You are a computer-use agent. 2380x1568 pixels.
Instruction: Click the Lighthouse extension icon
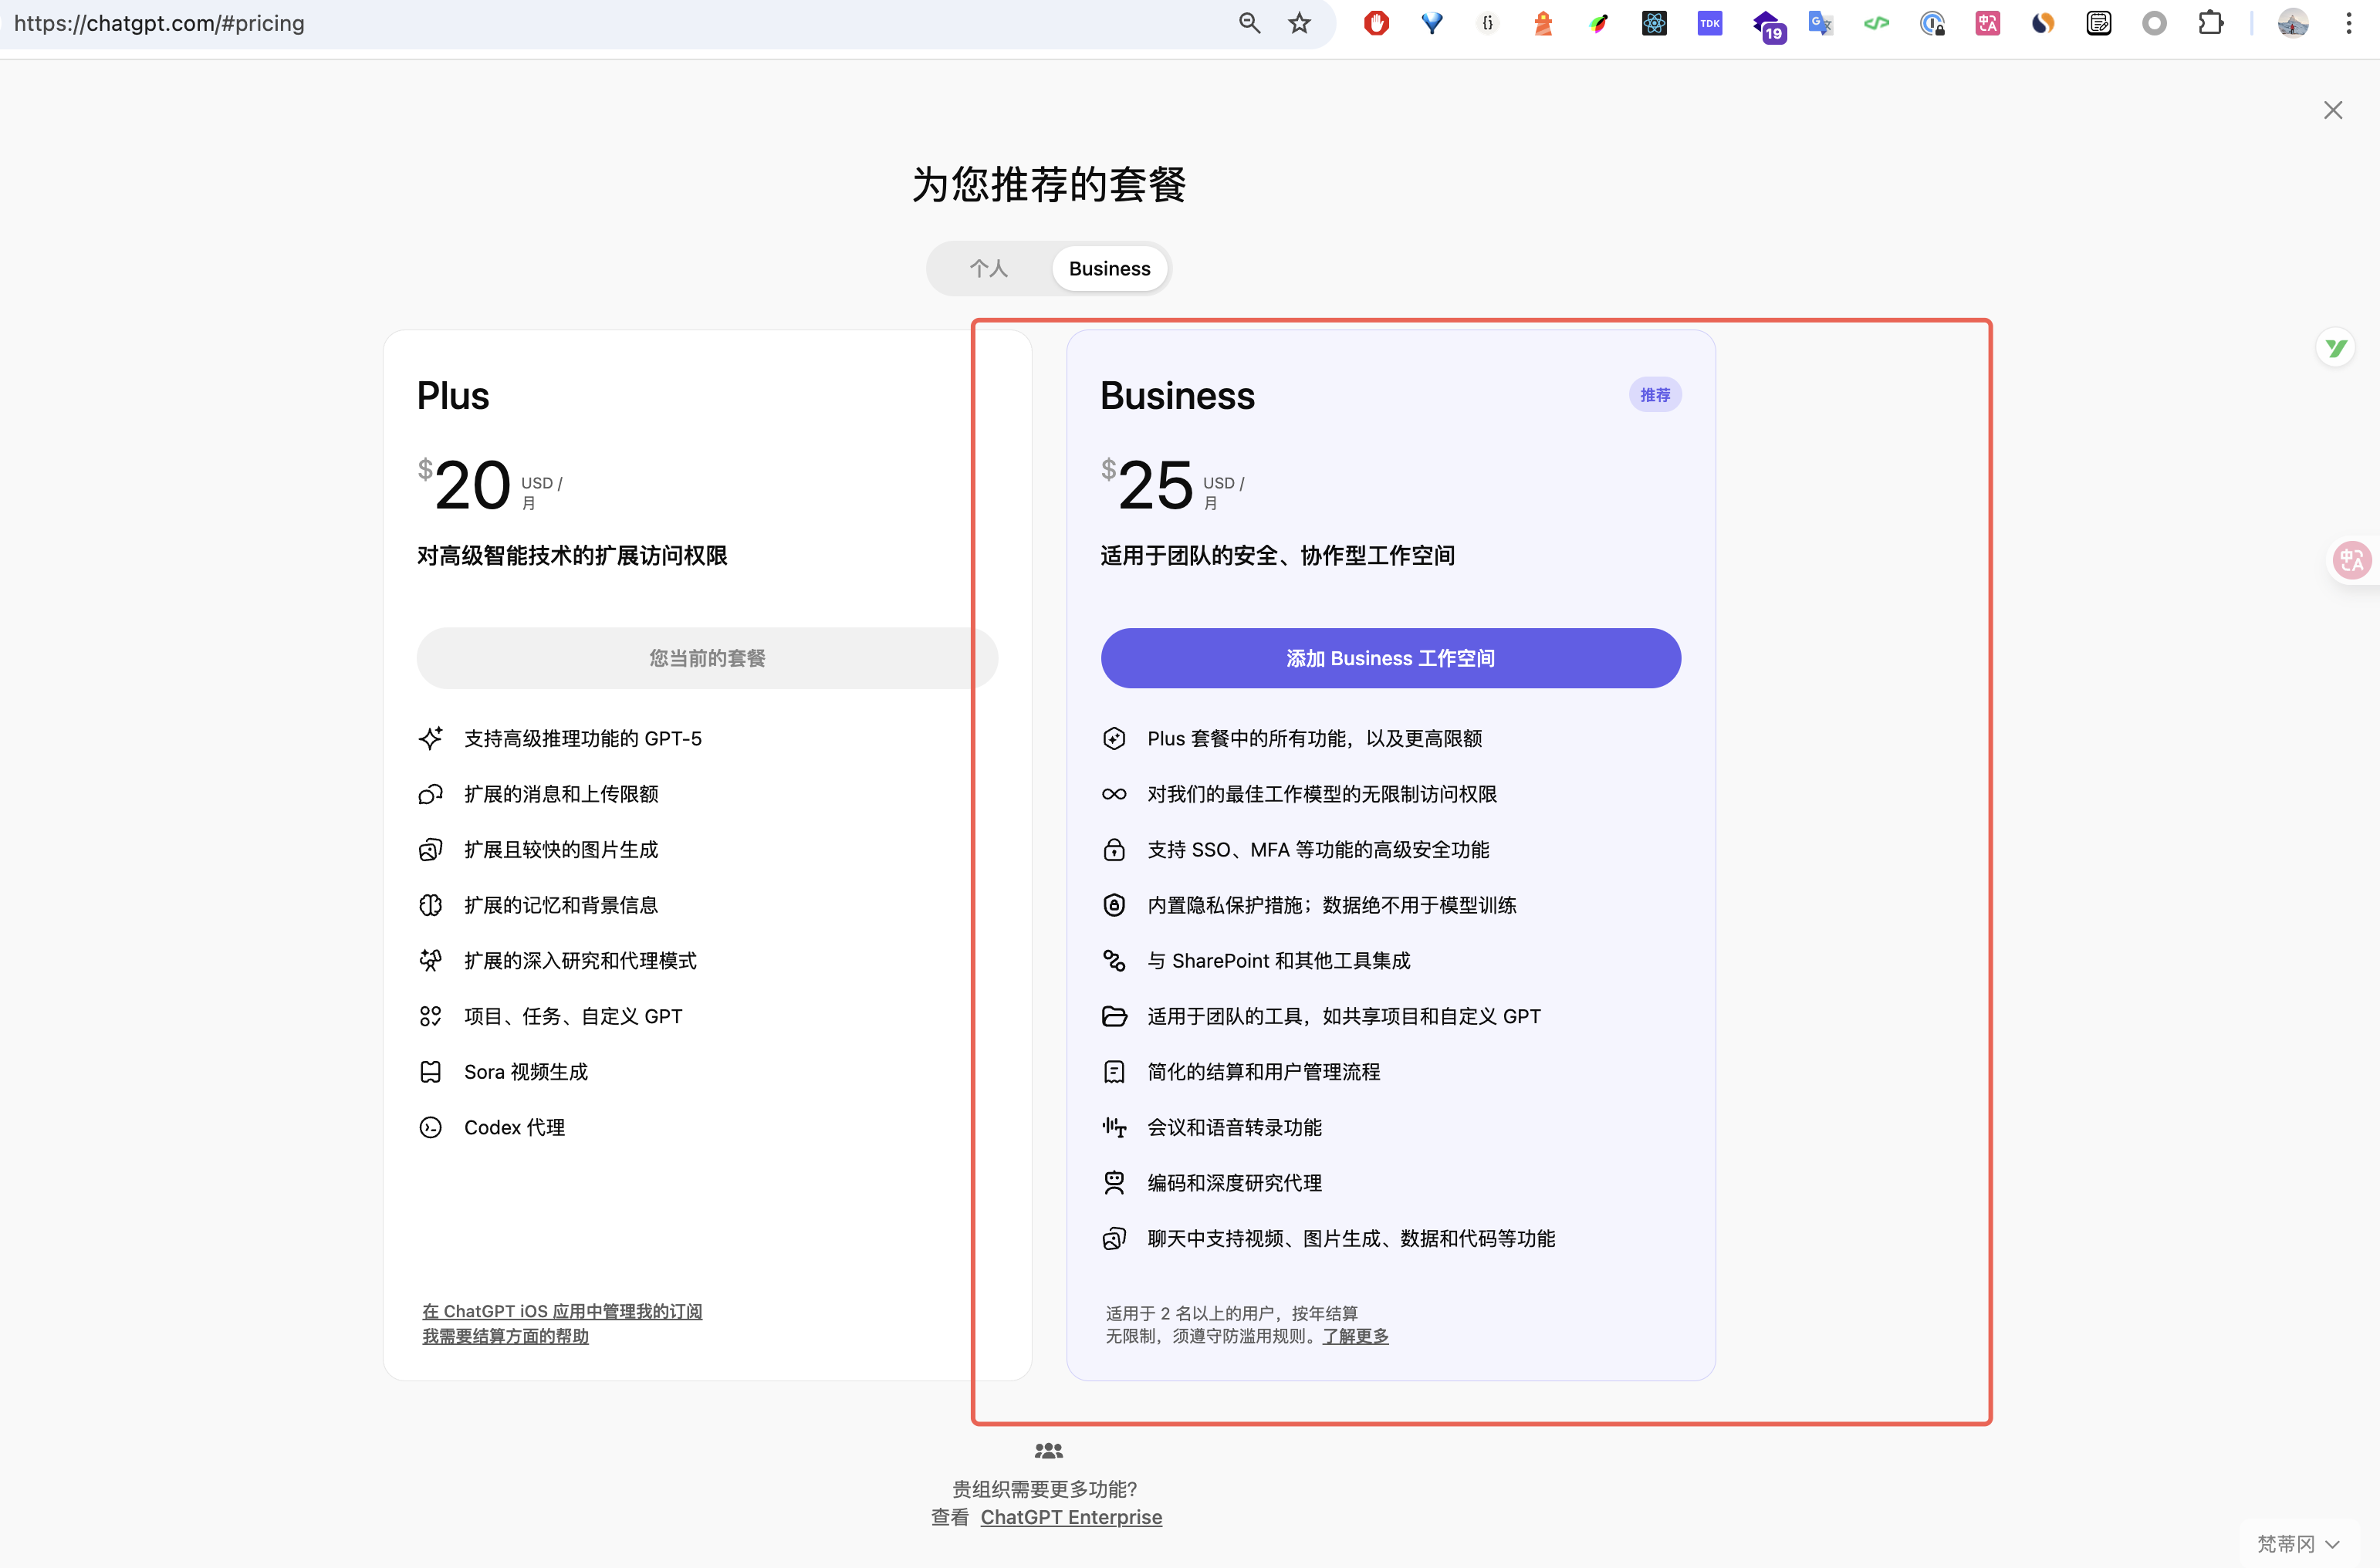[x=1543, y=23]
